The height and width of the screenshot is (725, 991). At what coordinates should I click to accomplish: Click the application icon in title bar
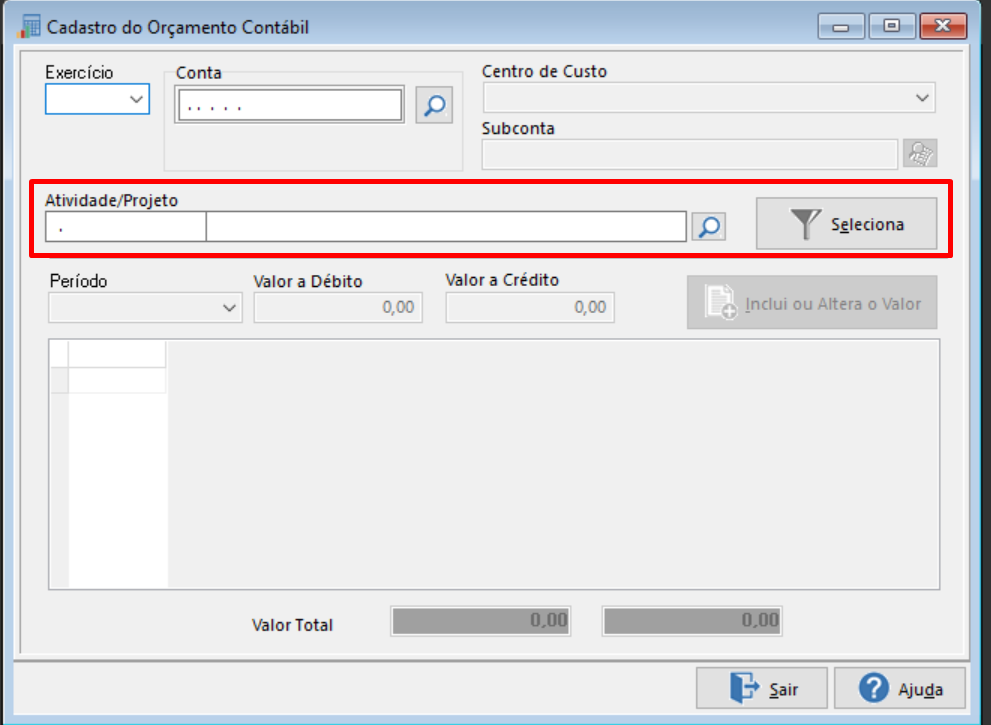point(28,27)
